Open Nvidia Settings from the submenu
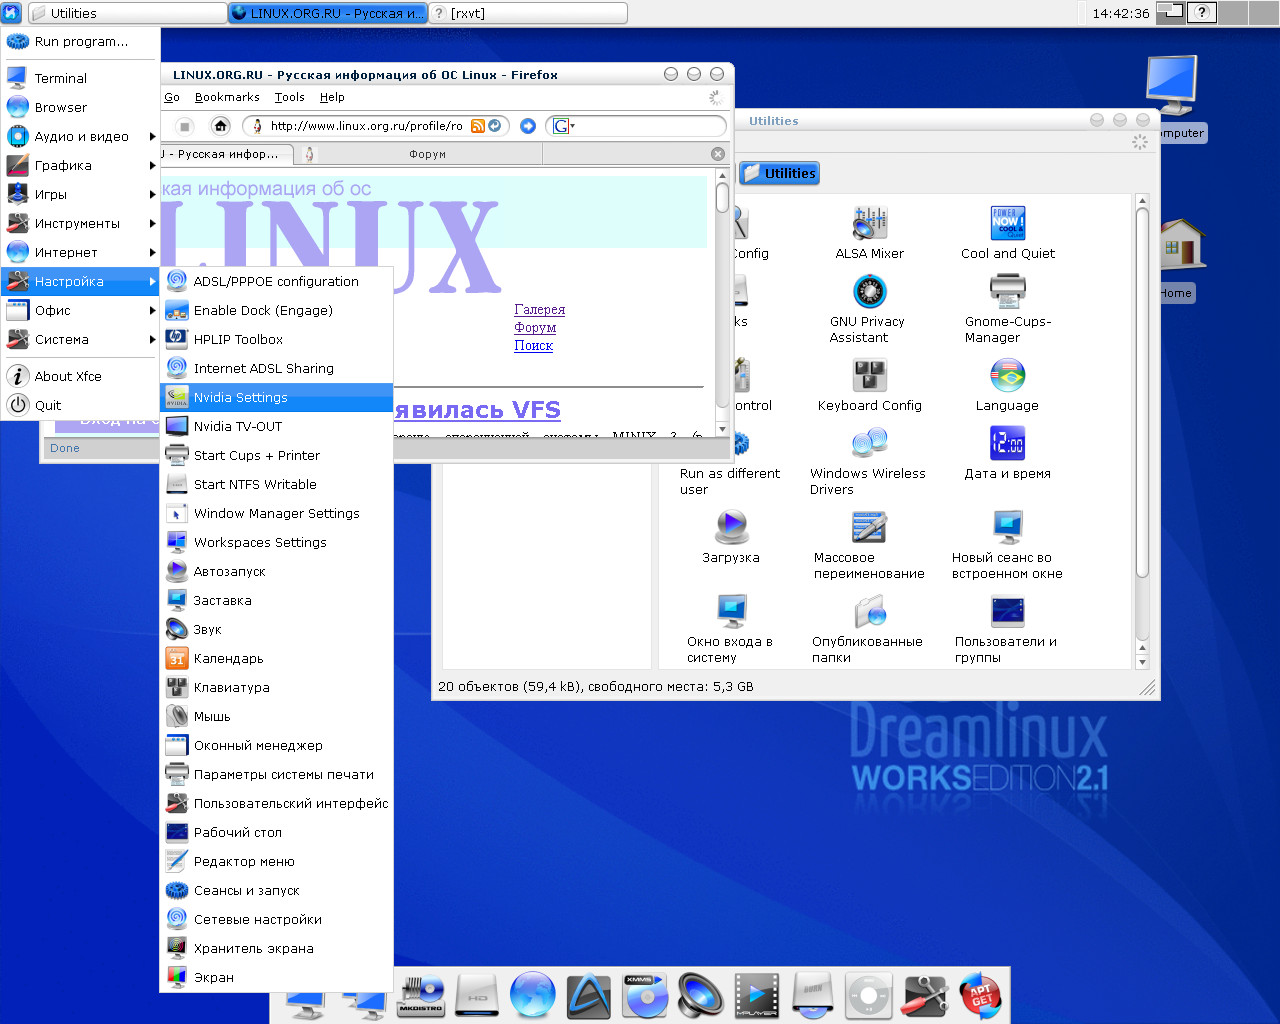Viewport: 1280px width, 1024px height. 276,397
